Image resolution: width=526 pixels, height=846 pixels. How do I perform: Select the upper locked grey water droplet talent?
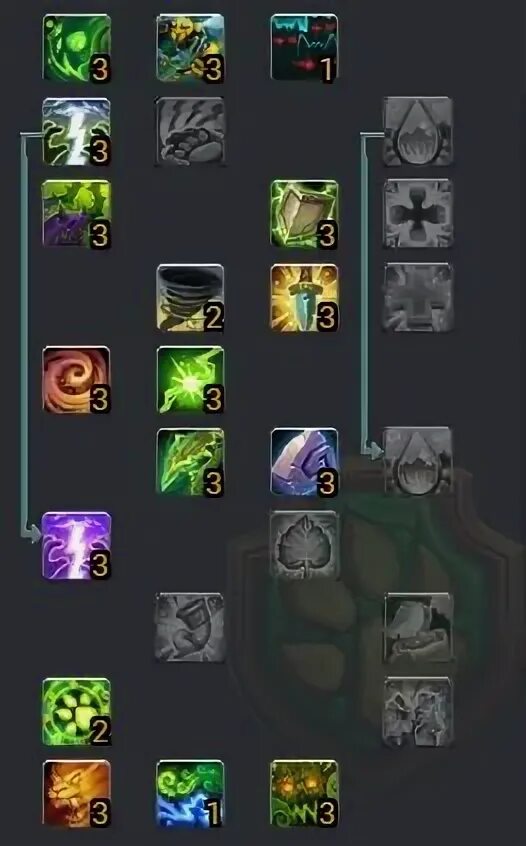pyautogui.click(x=418, y=132)
